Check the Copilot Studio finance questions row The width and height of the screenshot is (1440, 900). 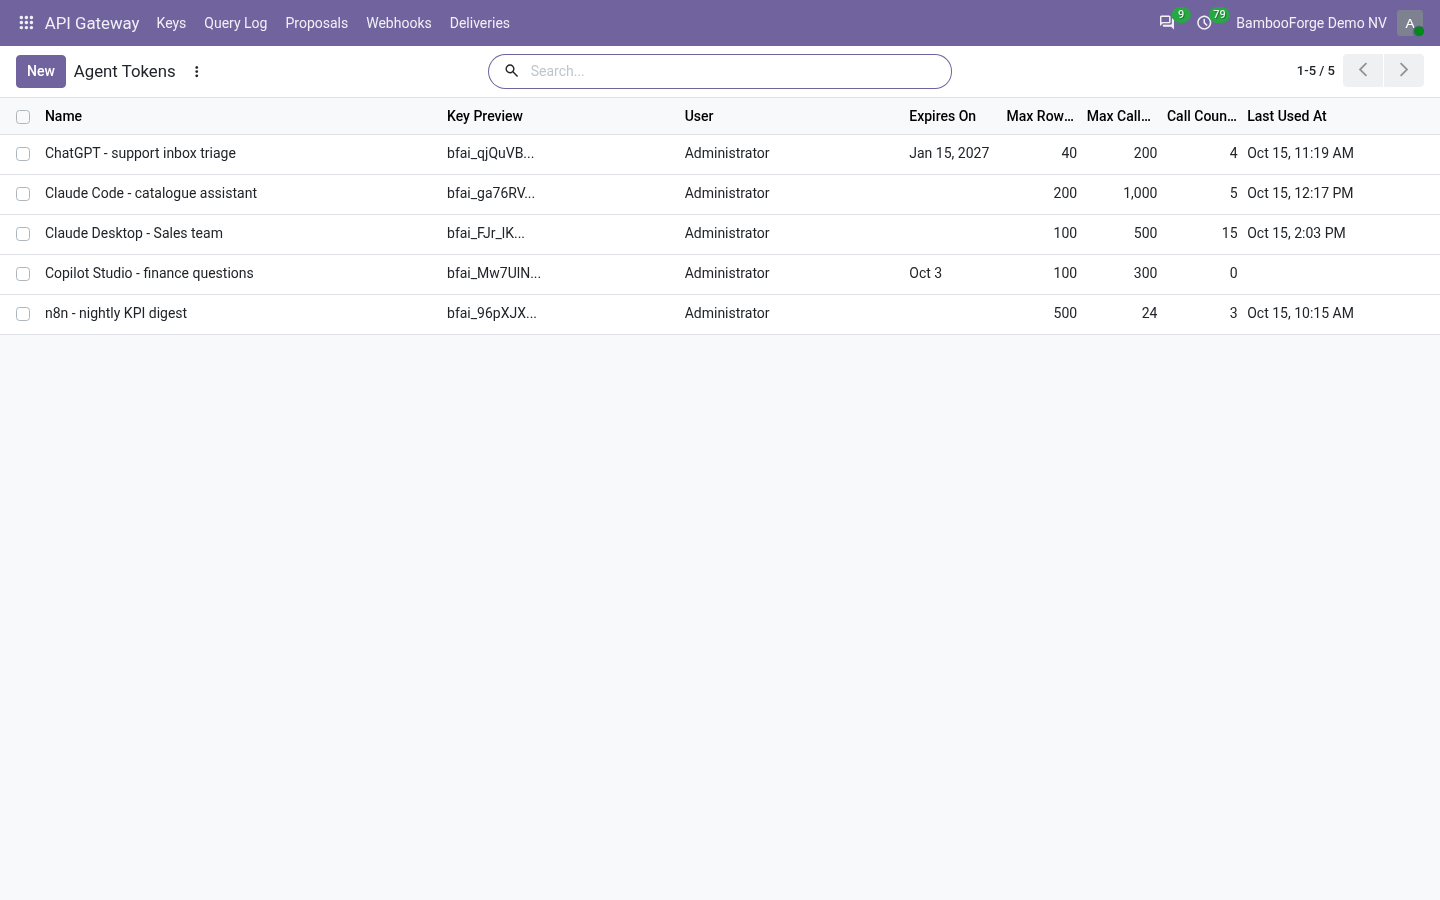(23, 274)
